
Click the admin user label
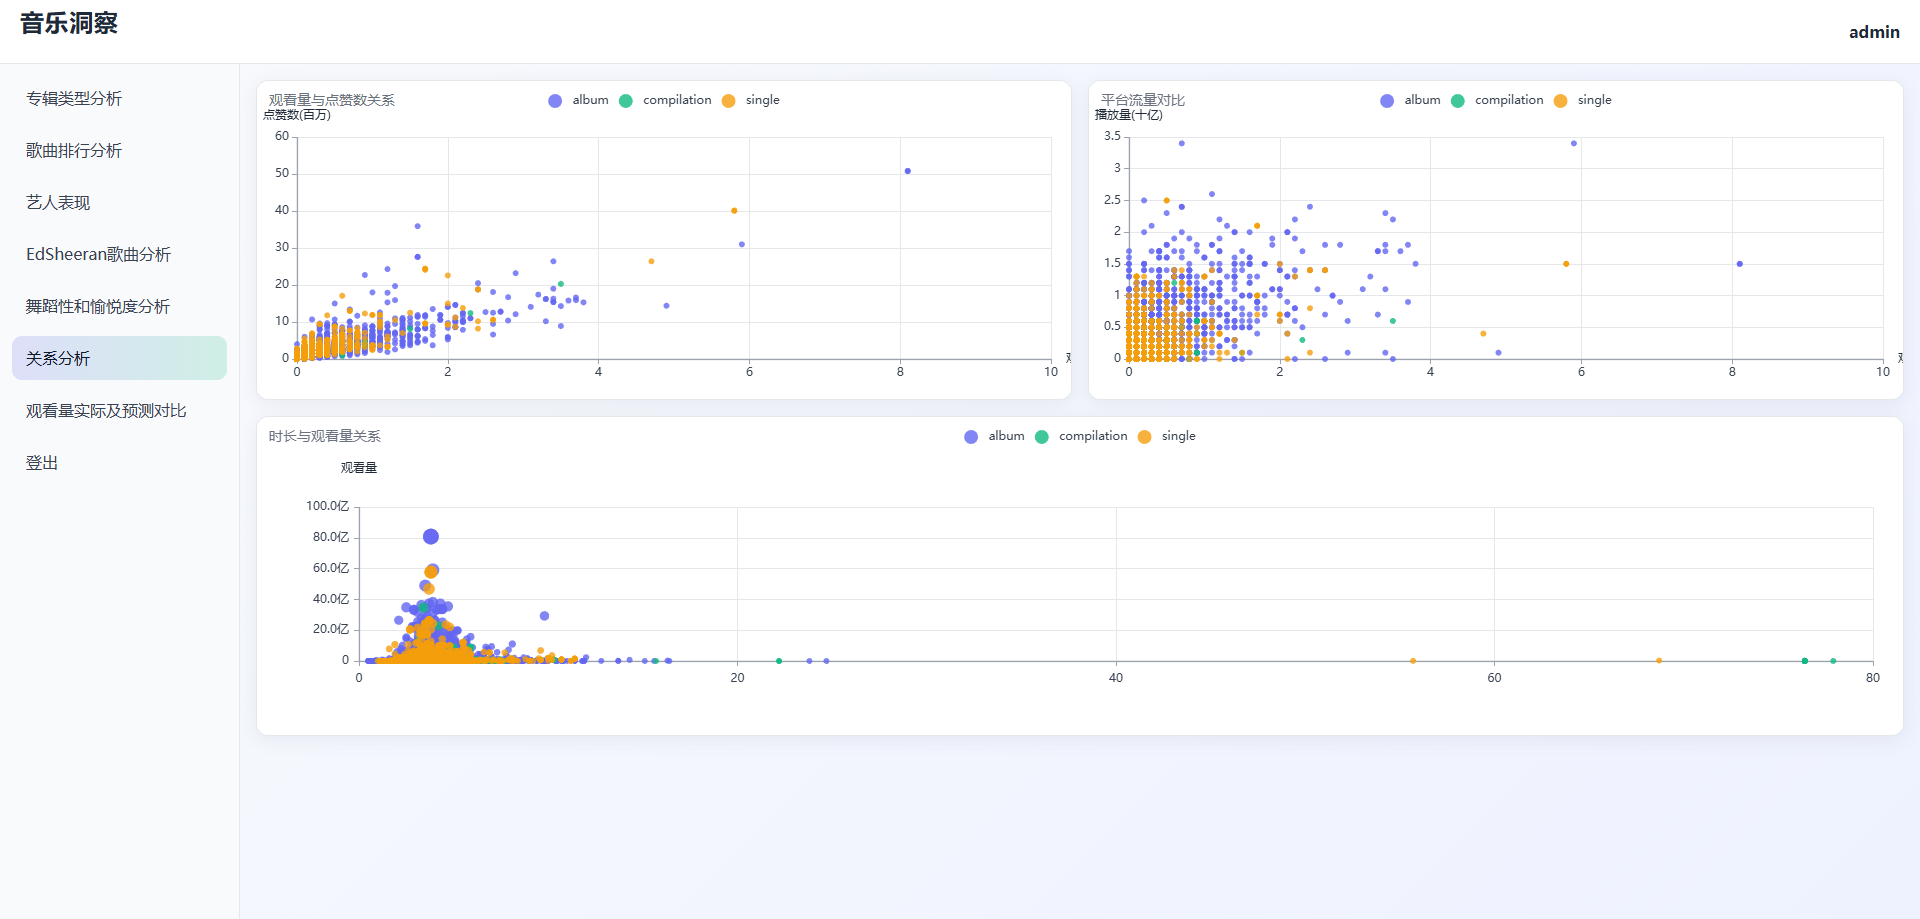point(1873,32)
